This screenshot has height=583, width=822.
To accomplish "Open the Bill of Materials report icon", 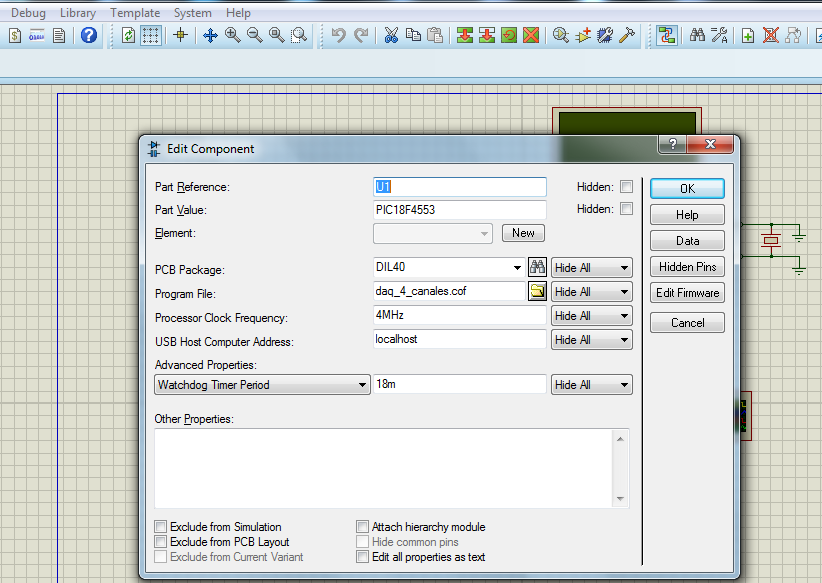I will (x=15, y=36).
